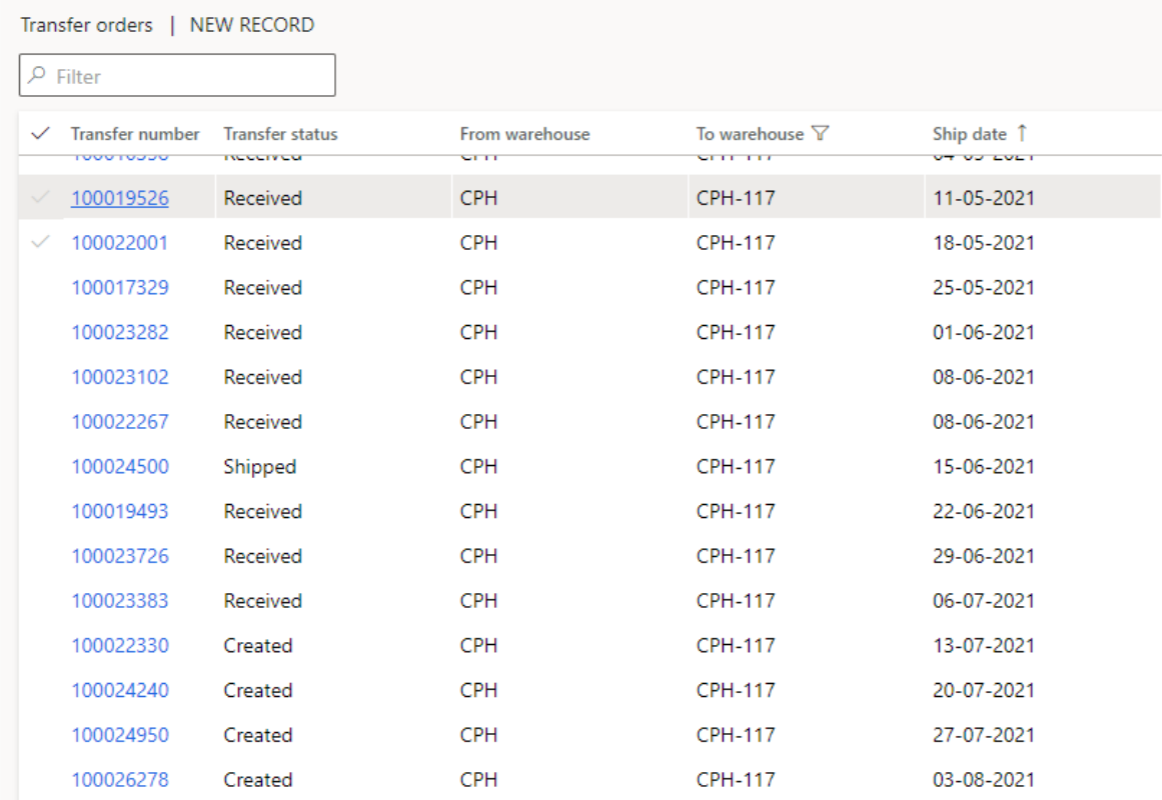
Task: Open the From warehouse column header menu
Action: (524, 134)
